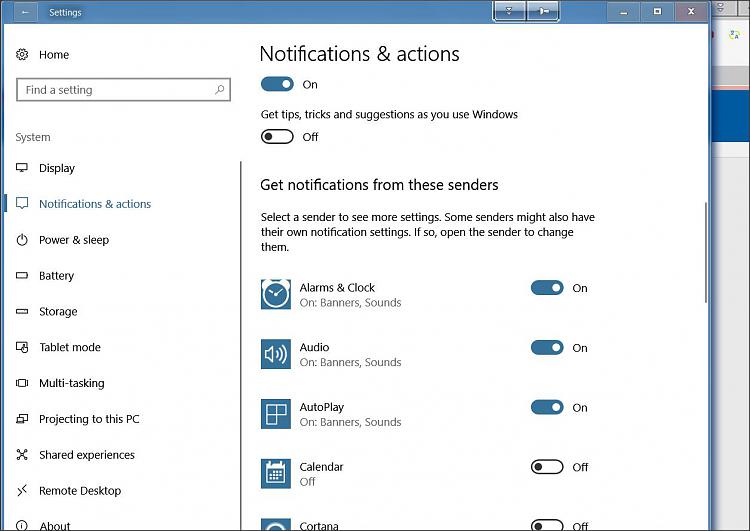Viewport: 750px width, 531px height.
Task: Click the Notifications & actions speech bubble icon
Action: click(x=22, y=203)
